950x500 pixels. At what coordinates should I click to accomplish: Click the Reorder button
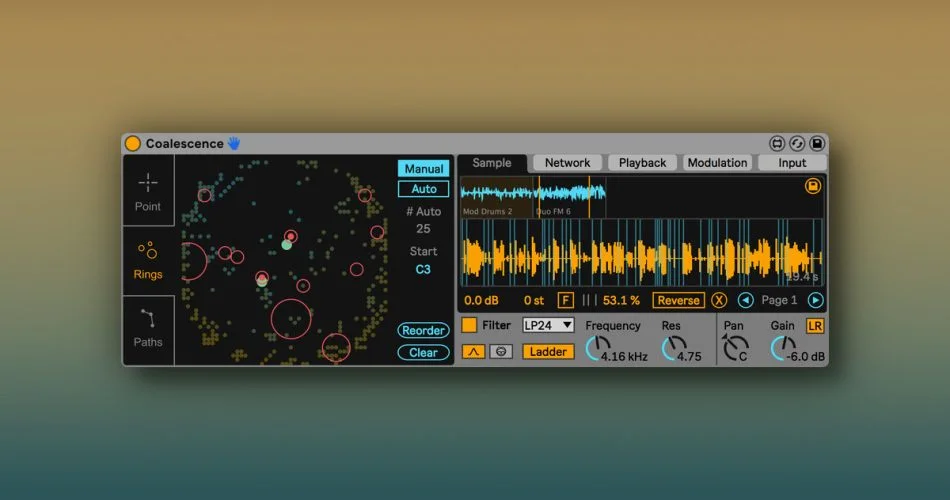pos(423,330)
